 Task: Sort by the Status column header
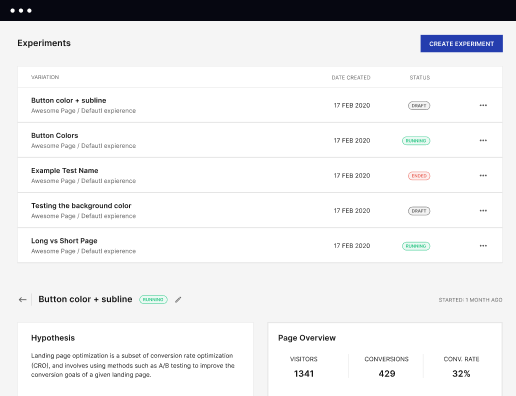420,78
